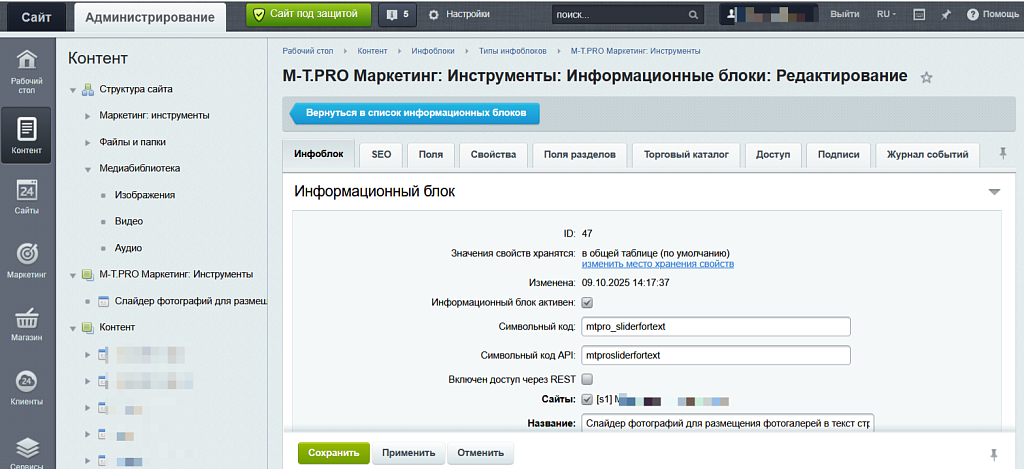Enable Включен доступ через REST checkbox
The height and width of the screenshot is (469, 1024).
tap(587, 379)
